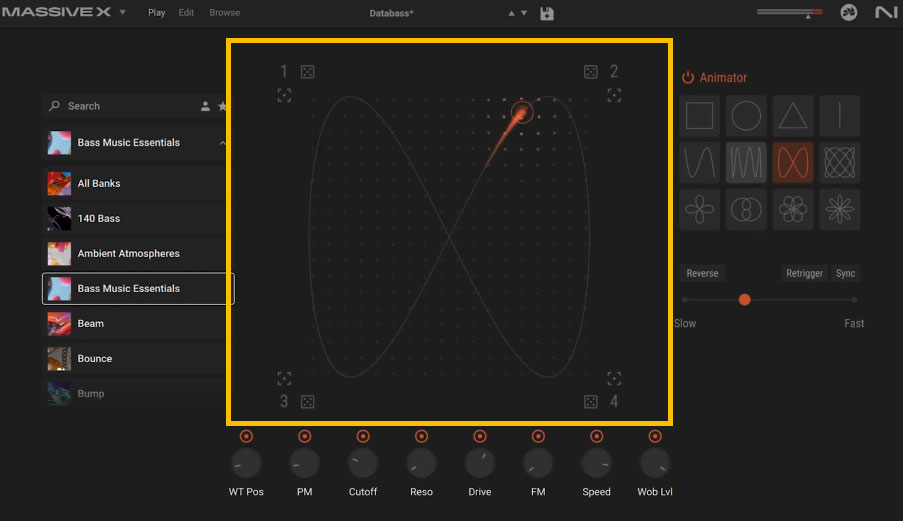Select the highlighted Bass Music Essentials bank

click(x=138, y=288)
